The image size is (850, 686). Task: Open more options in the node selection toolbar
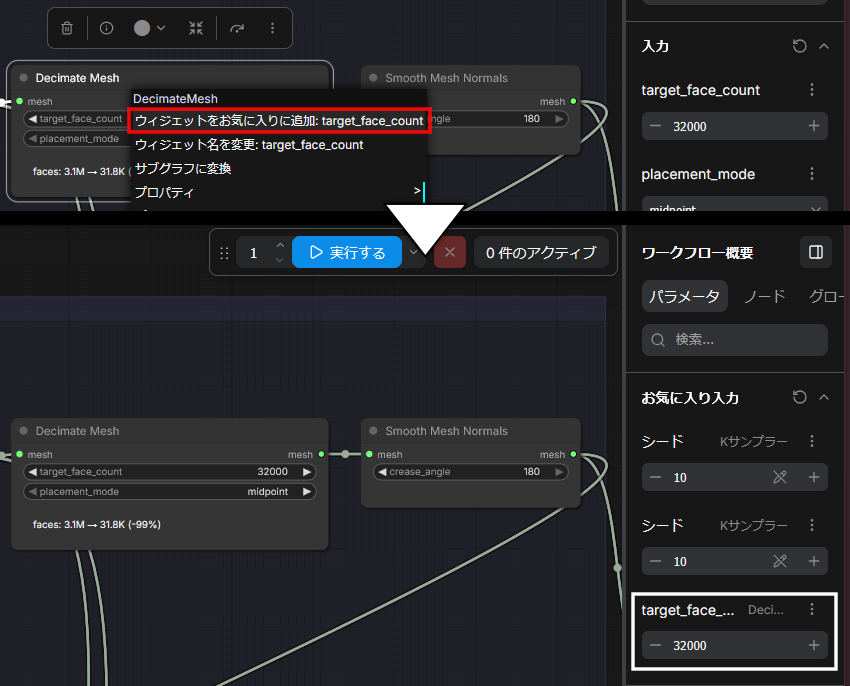pos(272,28)
